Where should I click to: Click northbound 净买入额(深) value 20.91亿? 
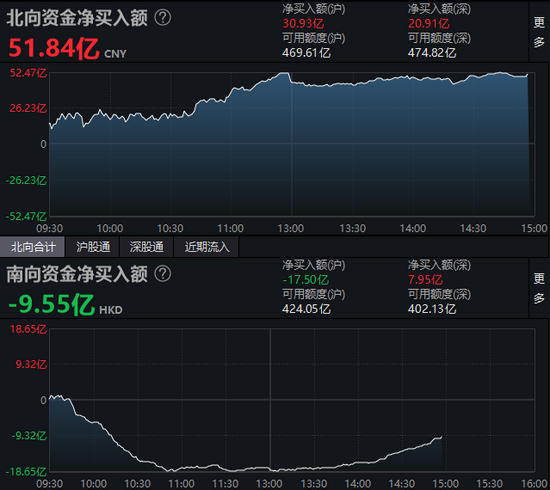tap(429, 24)
